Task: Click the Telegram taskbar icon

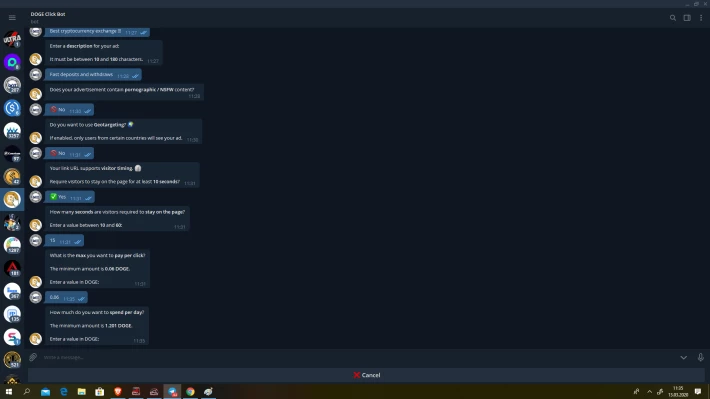Action: pyautogui.click(x=172, y=392)
